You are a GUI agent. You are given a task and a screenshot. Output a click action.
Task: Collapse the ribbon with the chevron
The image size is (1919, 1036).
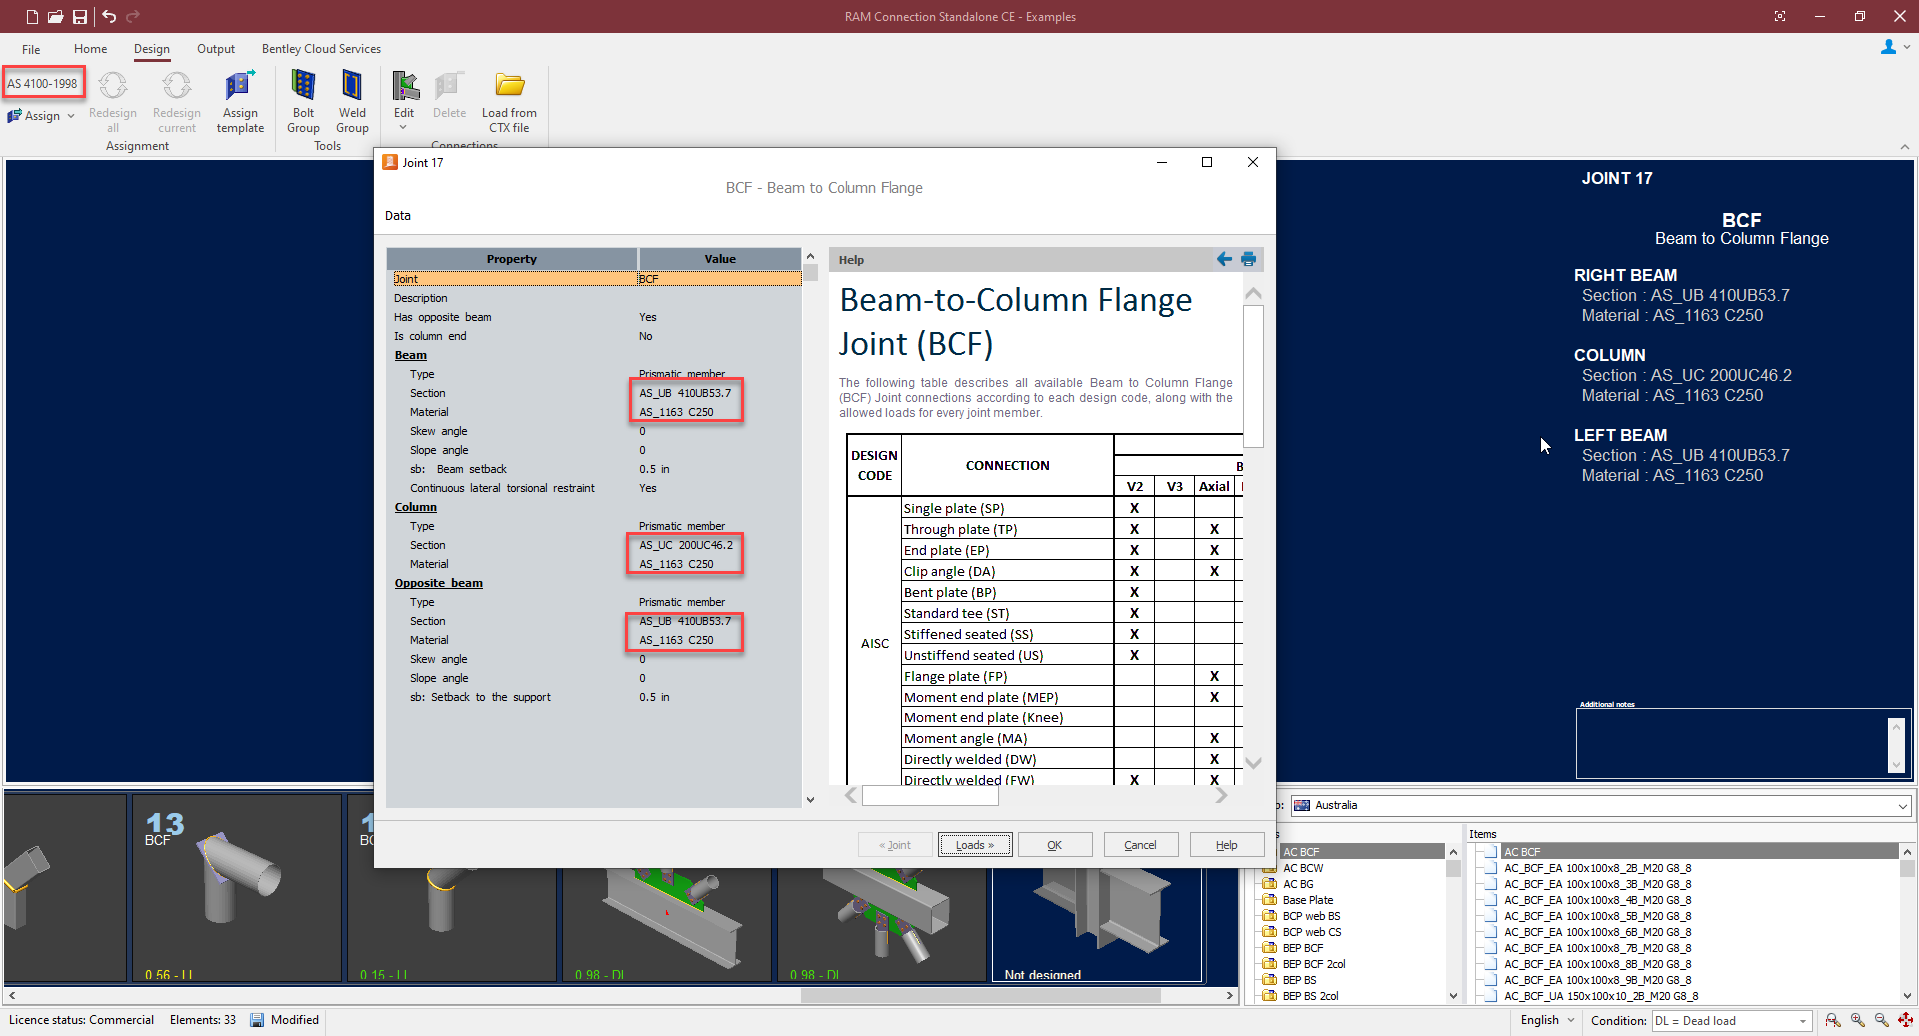[1904, 147]
